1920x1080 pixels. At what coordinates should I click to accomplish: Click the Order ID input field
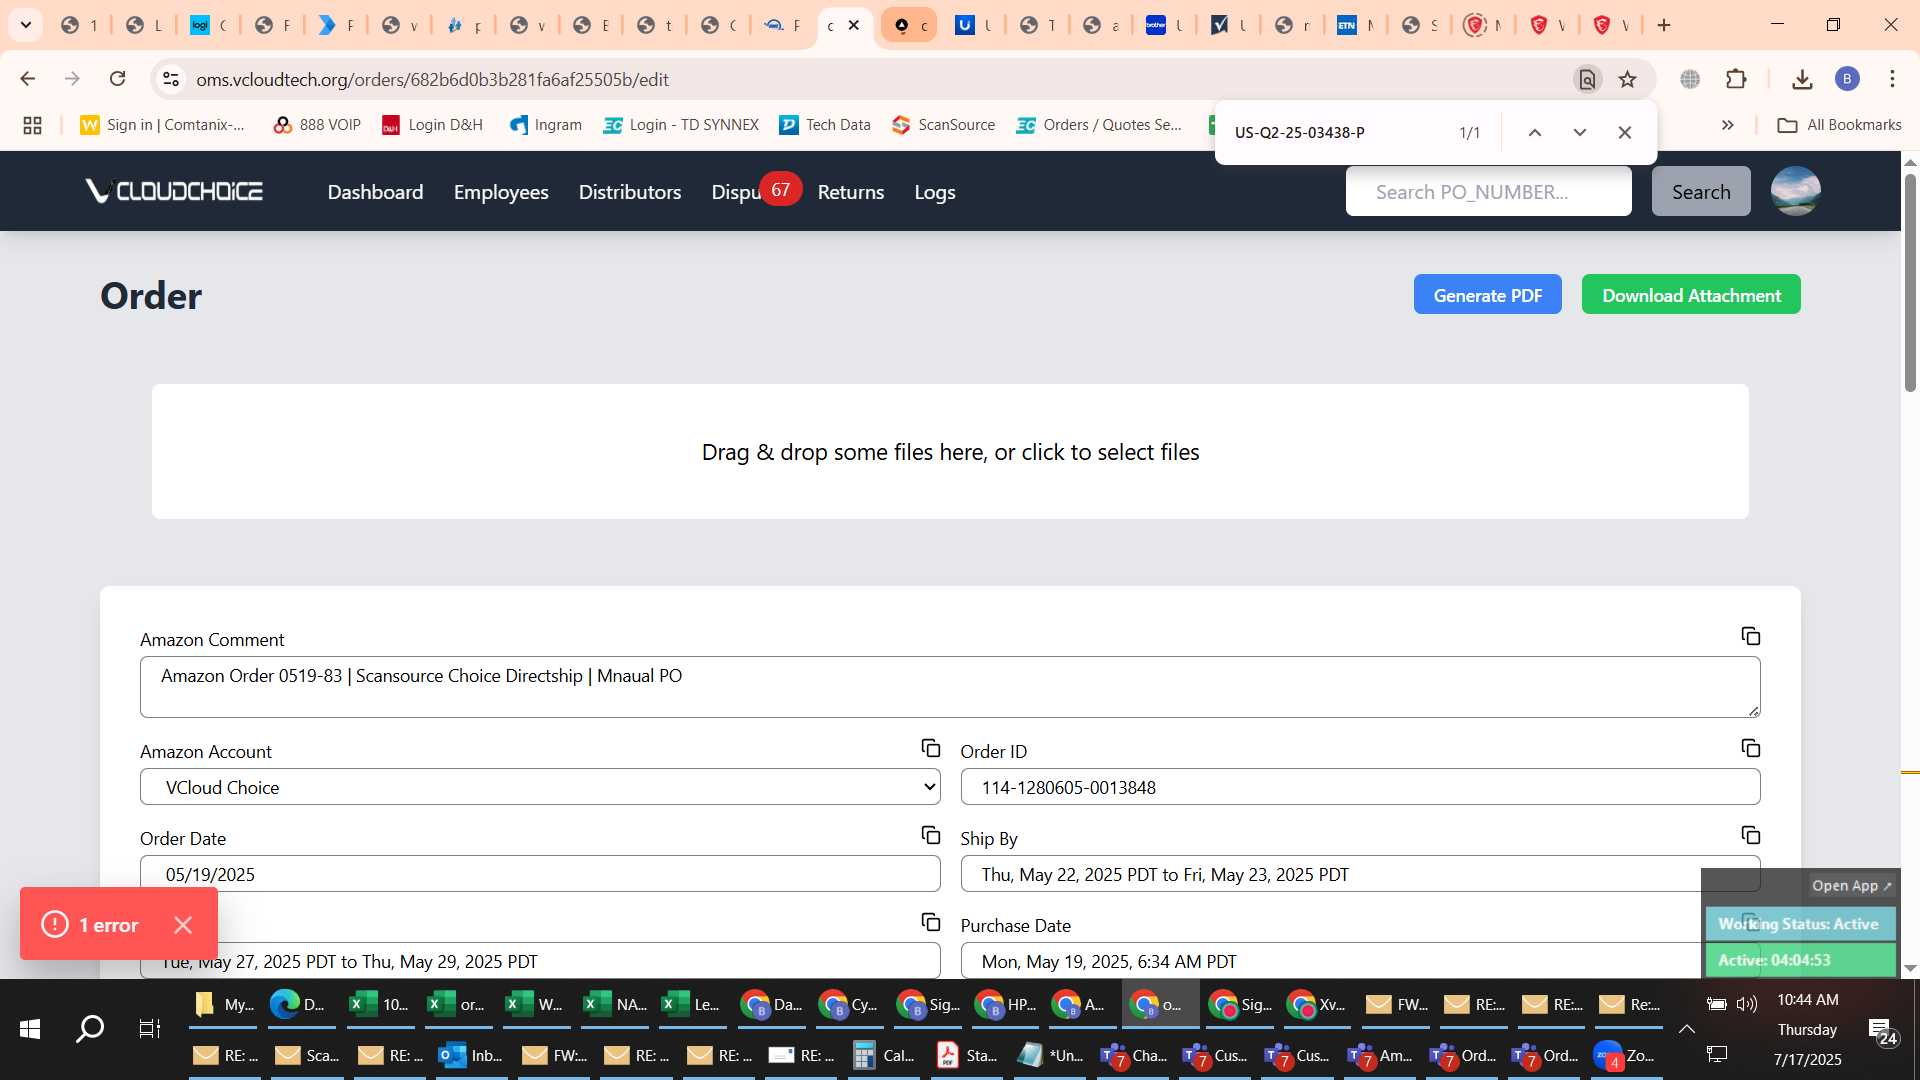point(1360,787)
